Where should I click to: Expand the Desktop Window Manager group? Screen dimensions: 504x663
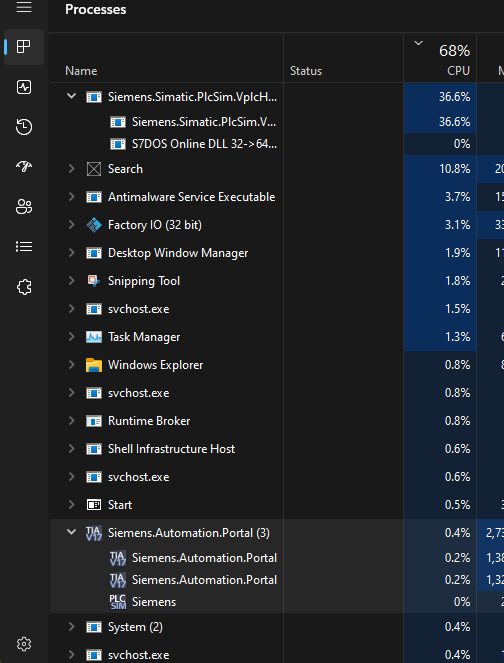[71, 253]
